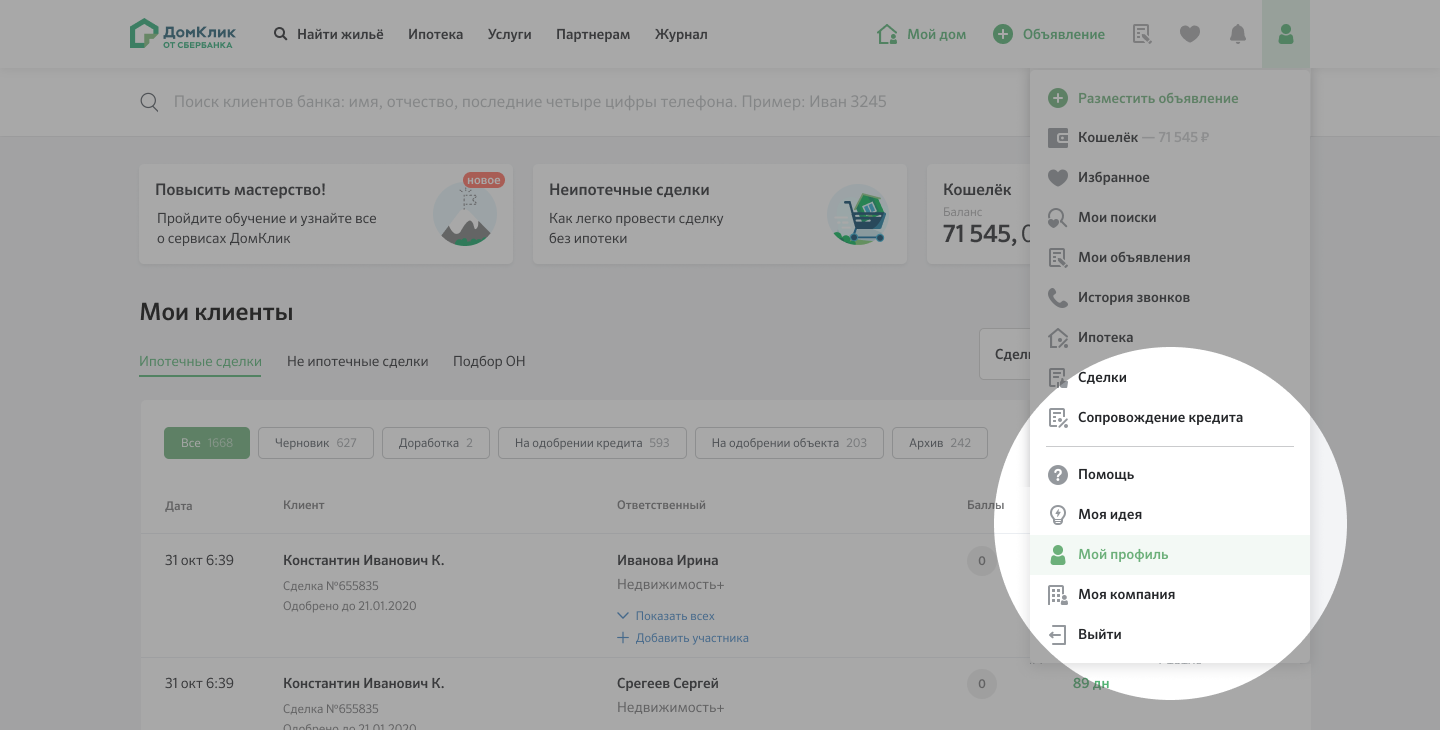Click the exit icon by Выйти
Image resolution: width=1440 pixels, height=730 pixels.
tap(1057, 635)
